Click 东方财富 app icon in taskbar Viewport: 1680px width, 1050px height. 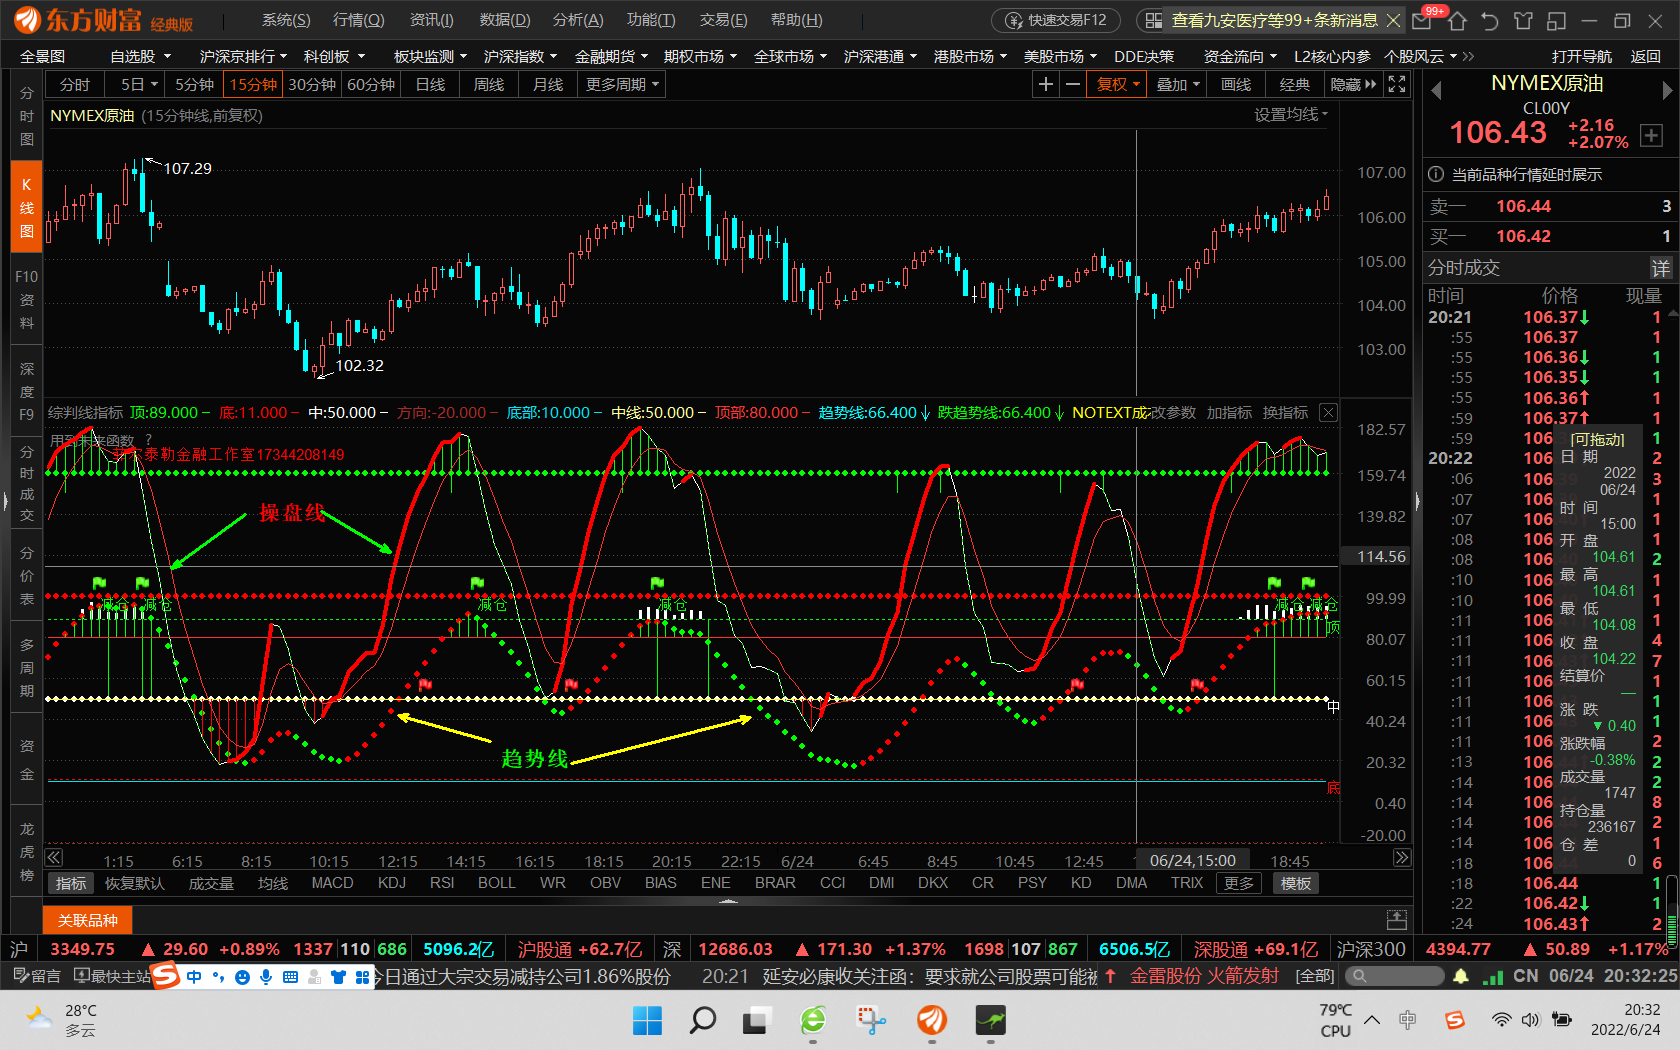point(932,1020)
